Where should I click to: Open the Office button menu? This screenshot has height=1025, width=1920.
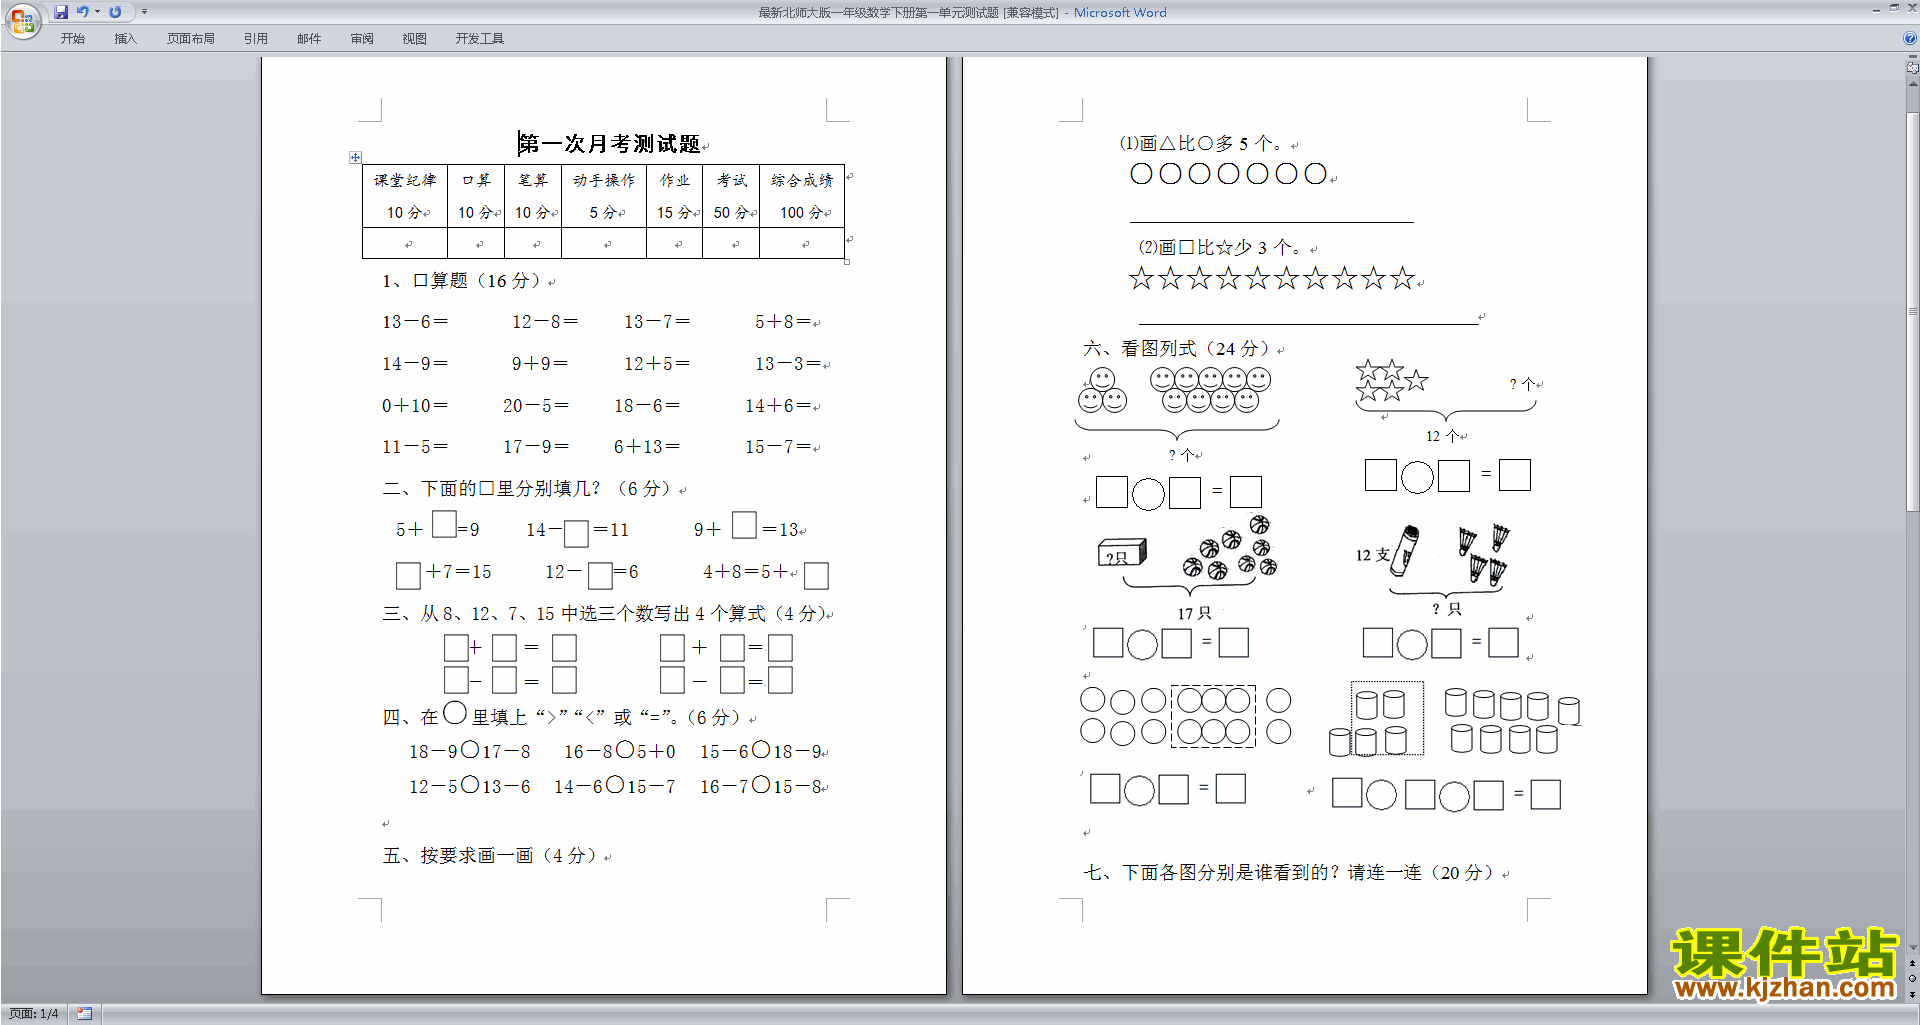coord(22,20)
